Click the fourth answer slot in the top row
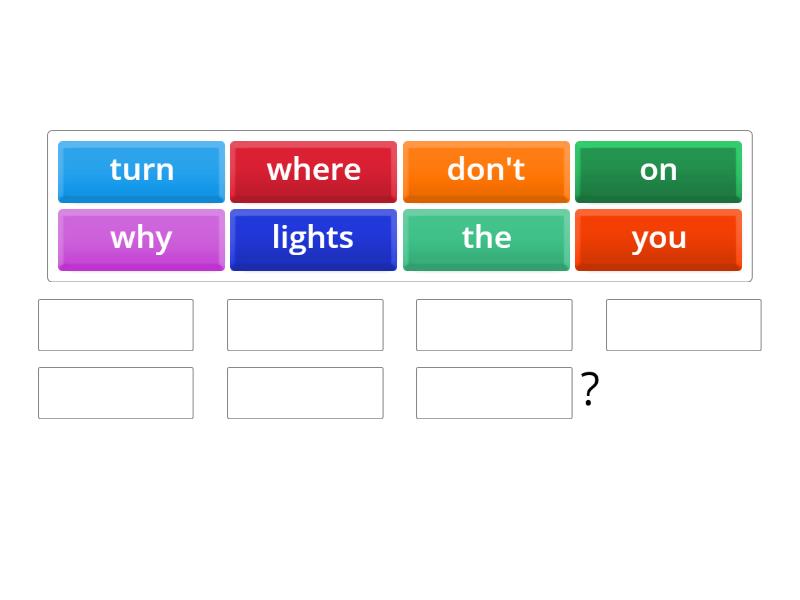Image resolution: width=800 pixels, height=600 pixels. pos(683,324)
